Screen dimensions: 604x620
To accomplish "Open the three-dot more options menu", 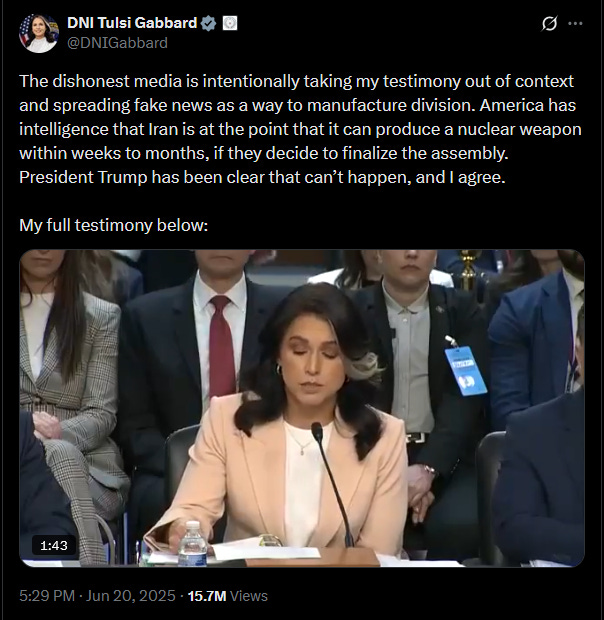I will coord(575,23).
